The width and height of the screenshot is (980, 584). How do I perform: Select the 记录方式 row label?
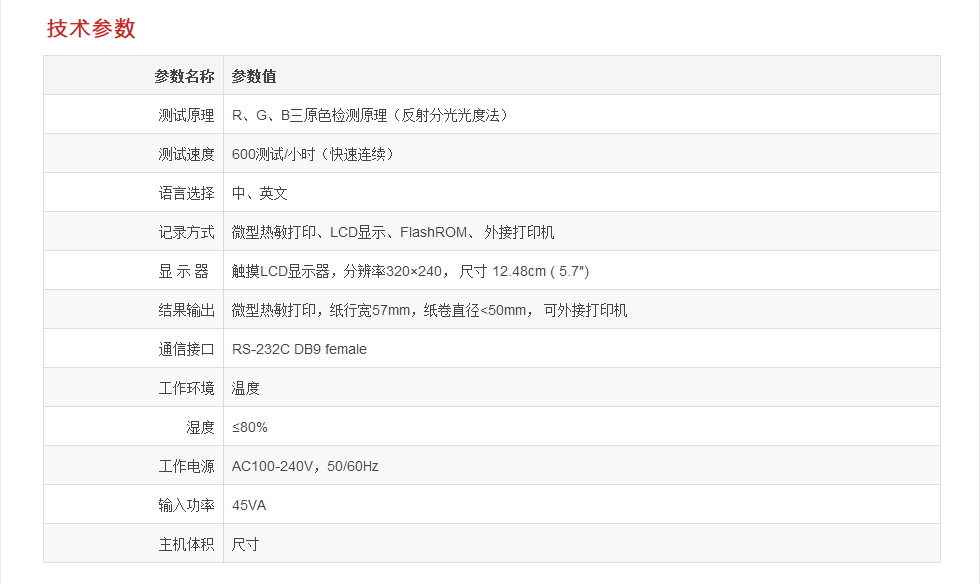tap(186, 232)
